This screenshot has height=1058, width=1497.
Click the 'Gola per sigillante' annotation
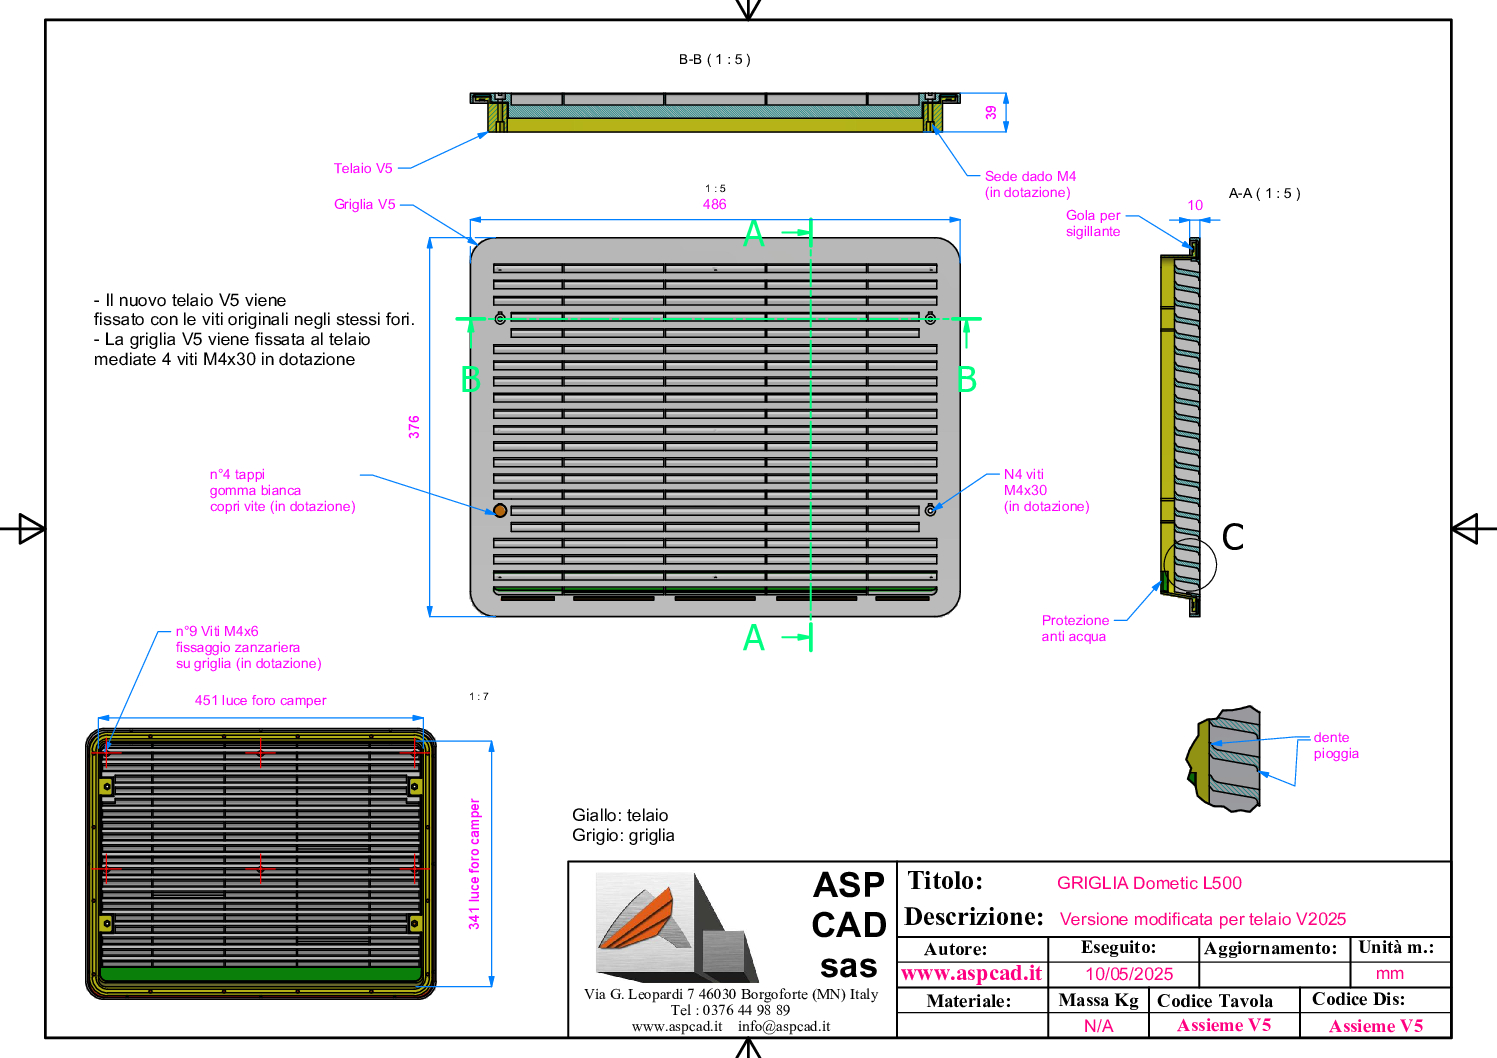1093,223
